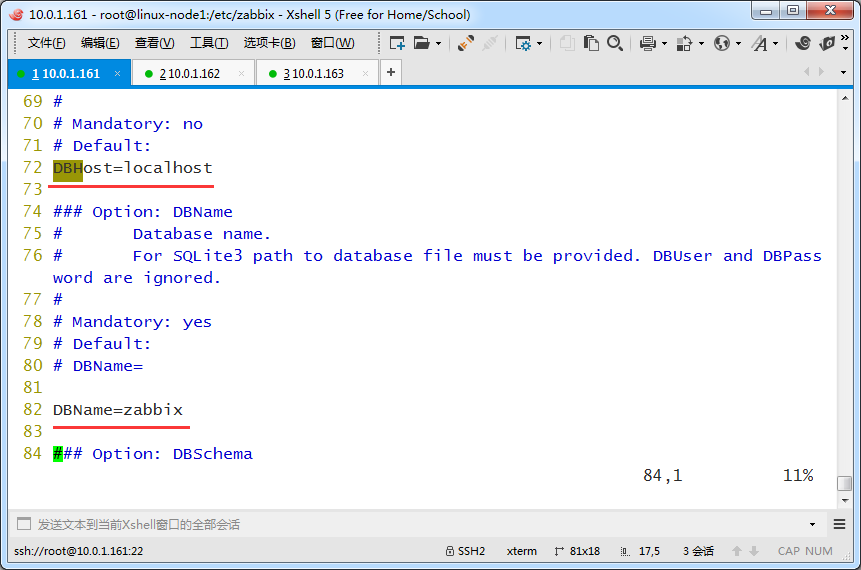
Task: Click the Color Scheme icon
Action: coord(684,43)
